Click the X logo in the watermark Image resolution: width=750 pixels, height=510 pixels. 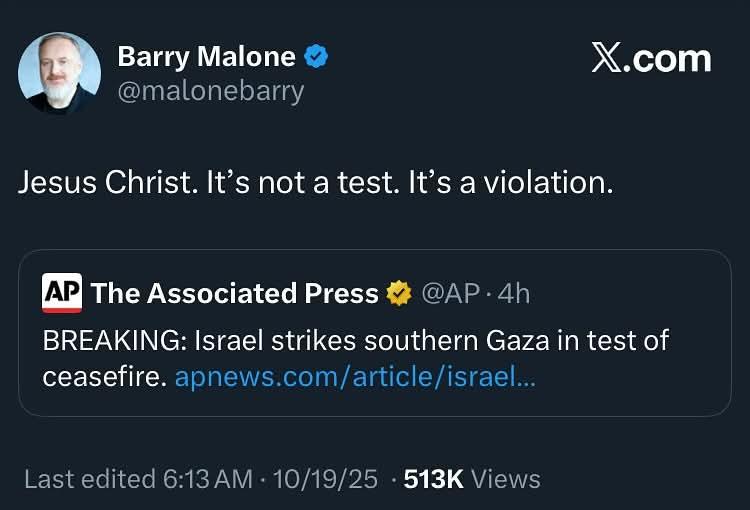click(607, 58)
